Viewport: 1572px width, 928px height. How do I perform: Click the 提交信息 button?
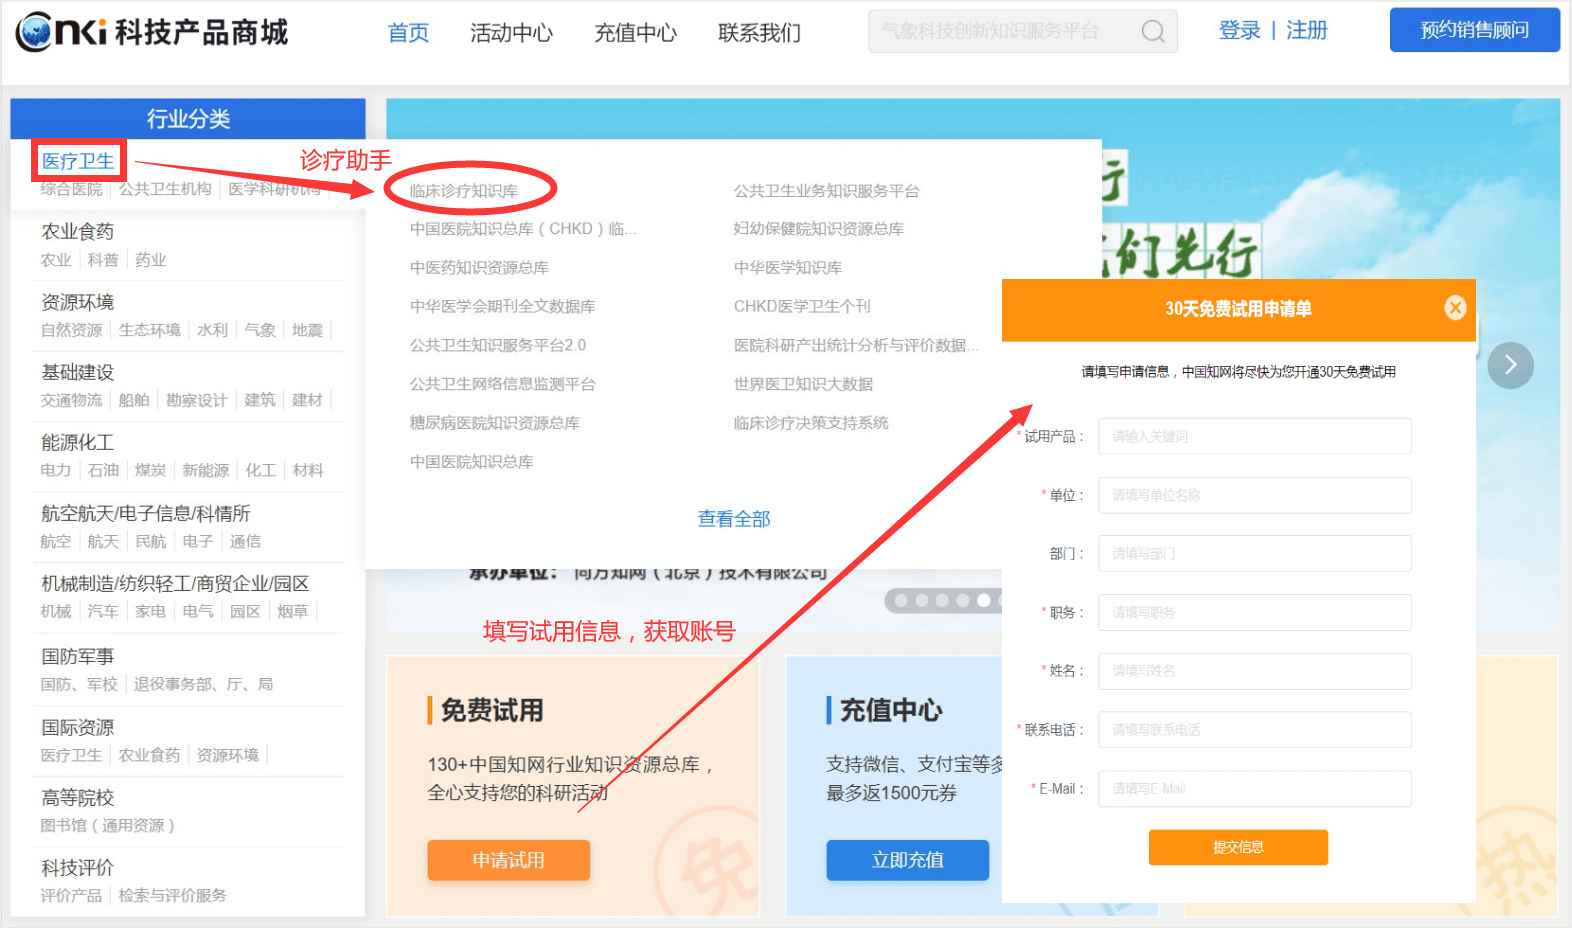tap(1238, 847)
